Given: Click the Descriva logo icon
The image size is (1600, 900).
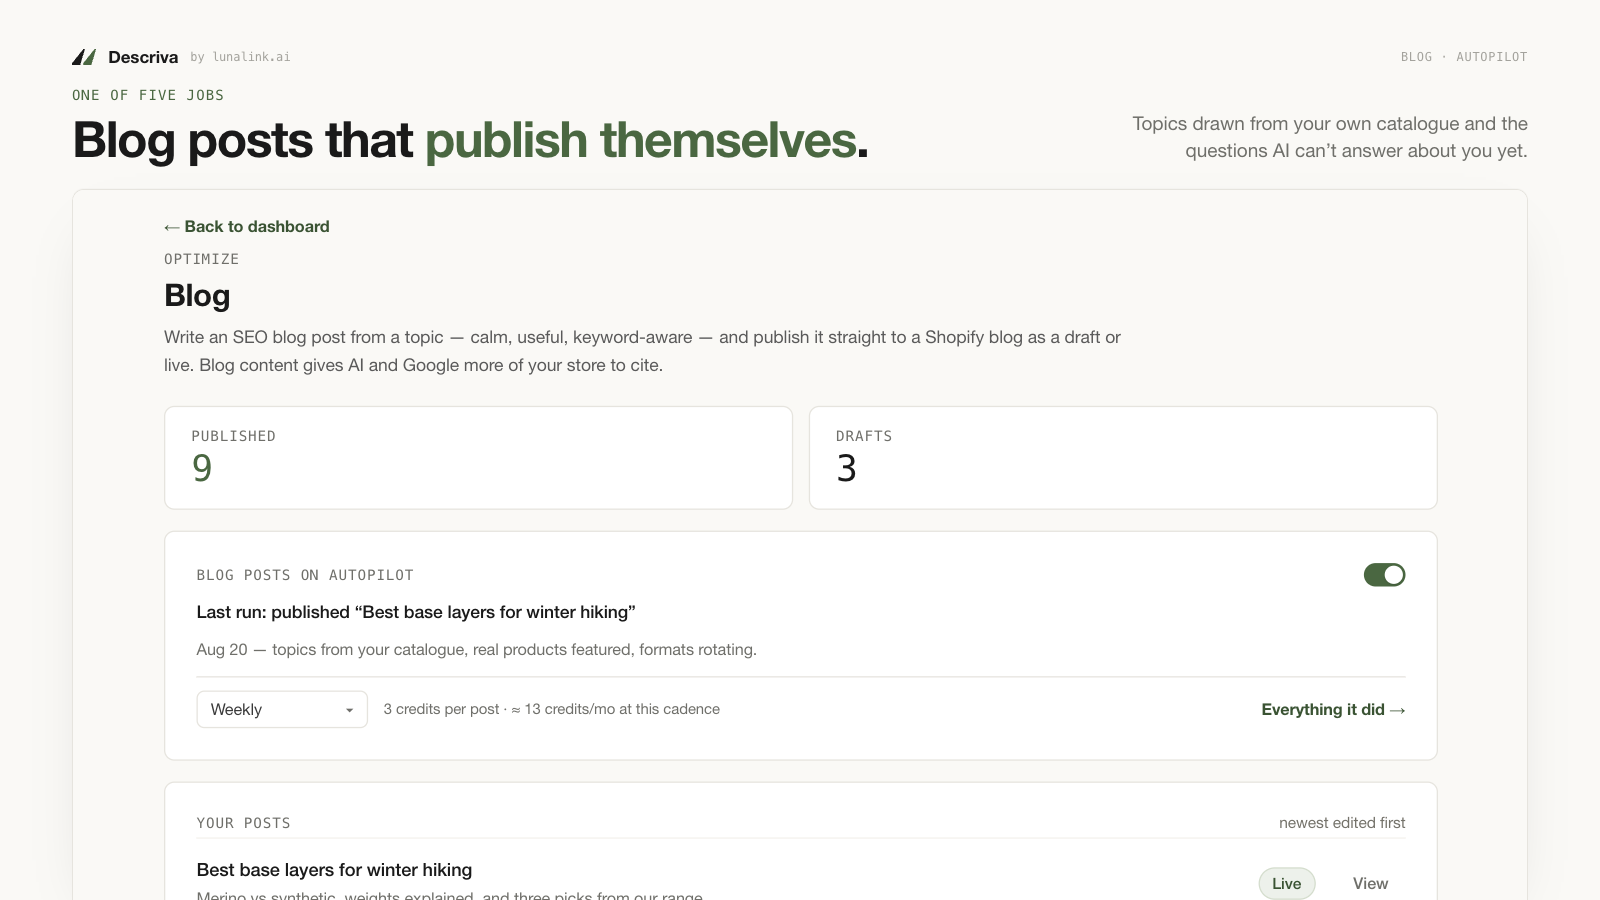Looking at the screenshot, I should click(x=84, y=57).
